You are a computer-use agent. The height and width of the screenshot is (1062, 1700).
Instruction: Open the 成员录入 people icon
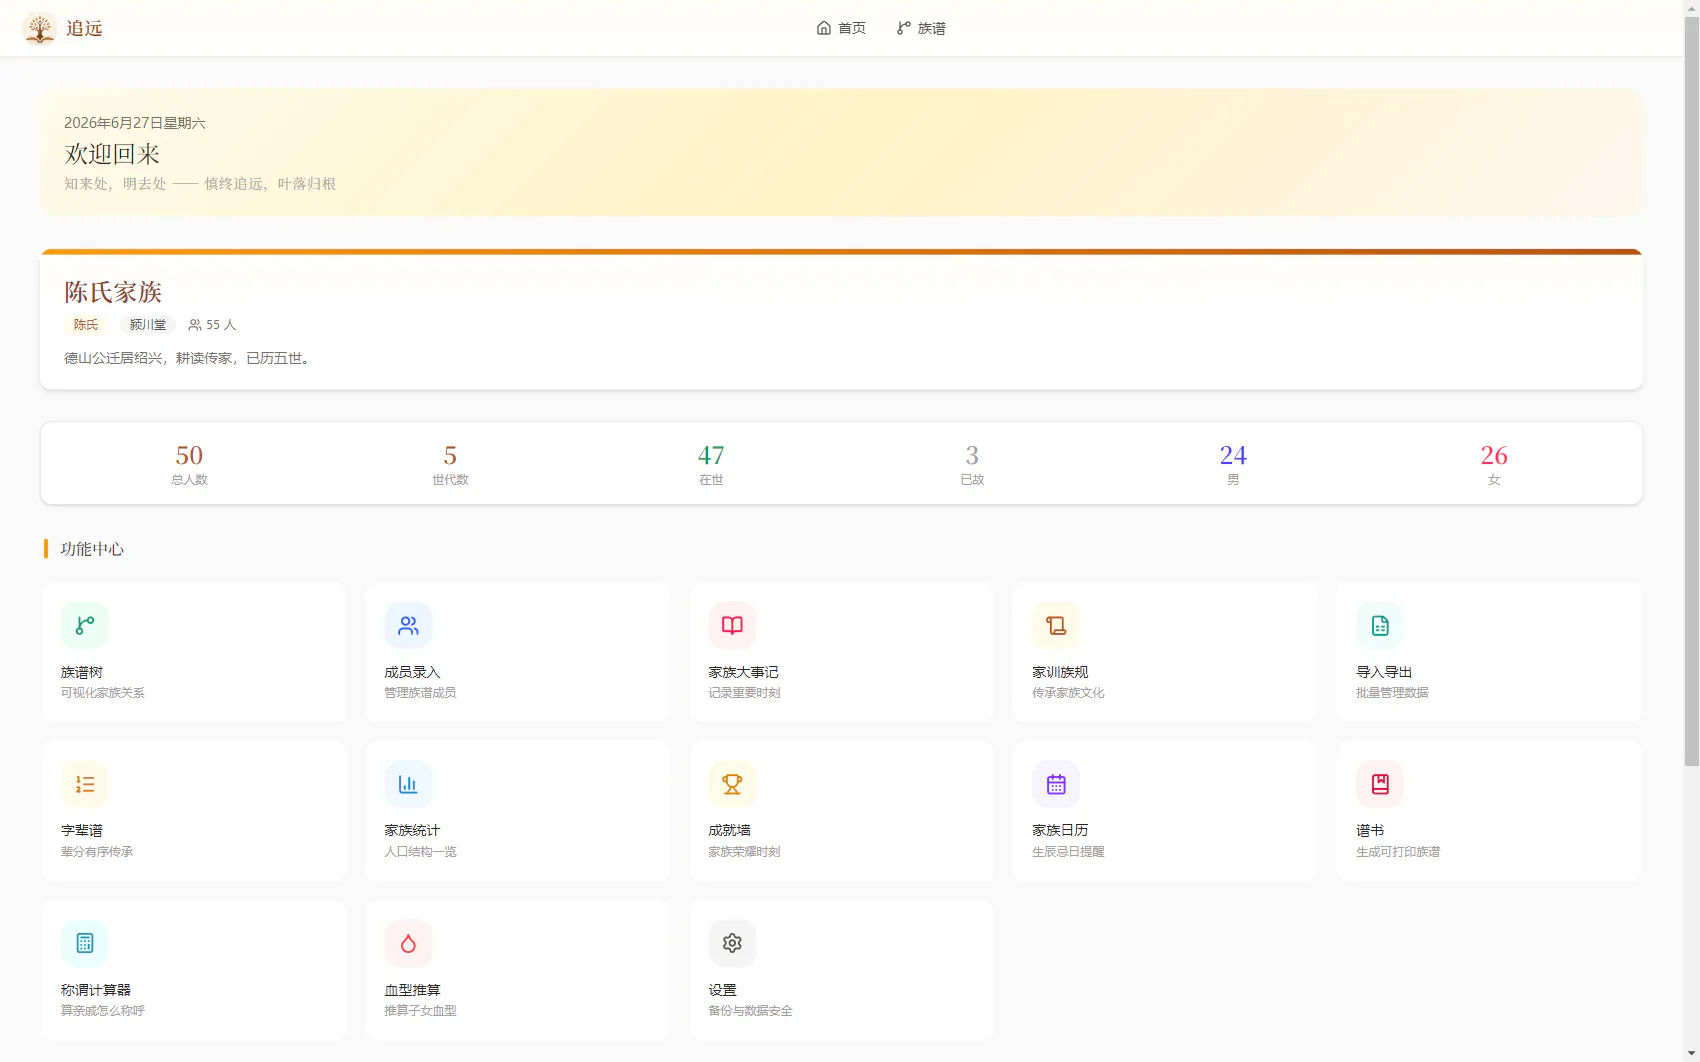(x=408, y=626)
